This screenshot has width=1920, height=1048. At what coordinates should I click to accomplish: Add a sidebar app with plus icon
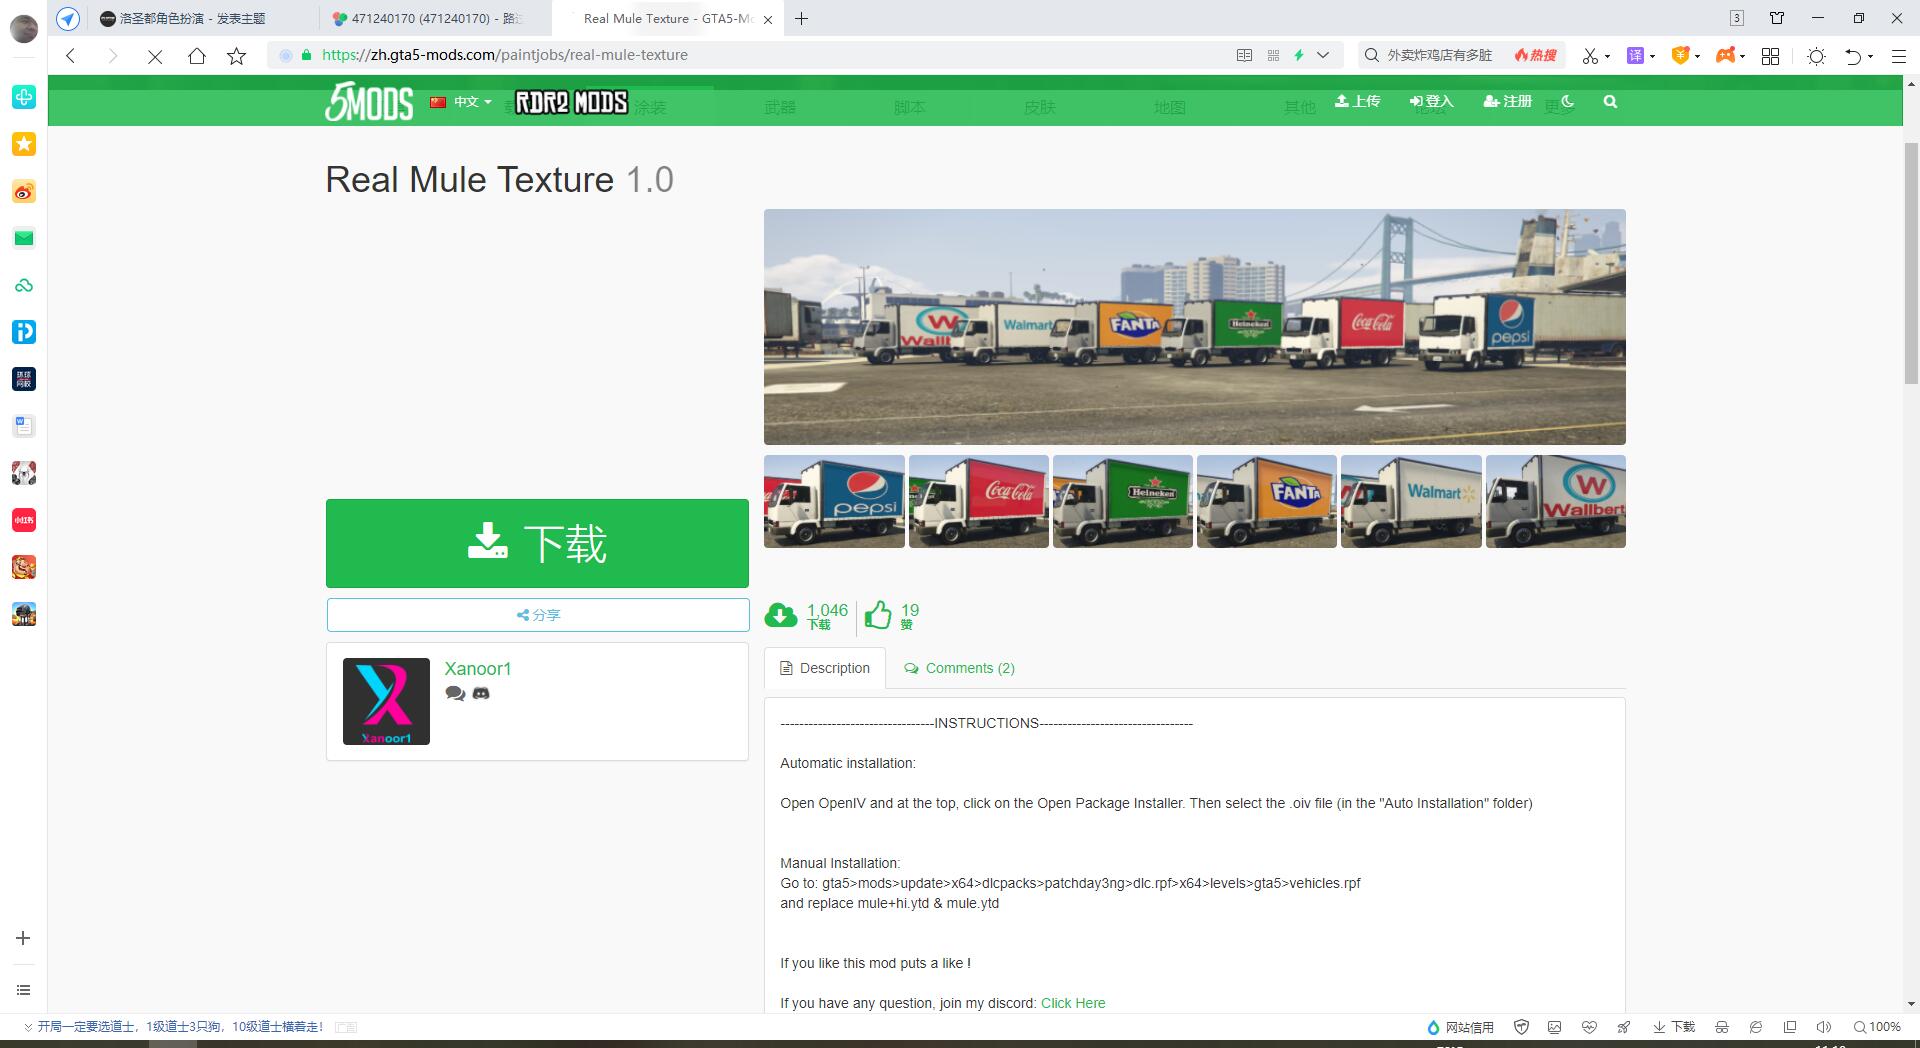(24, 938)
